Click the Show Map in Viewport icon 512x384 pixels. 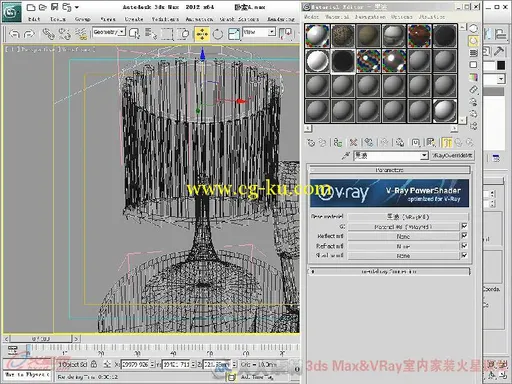pyautogui.click(x=431, y=143)
